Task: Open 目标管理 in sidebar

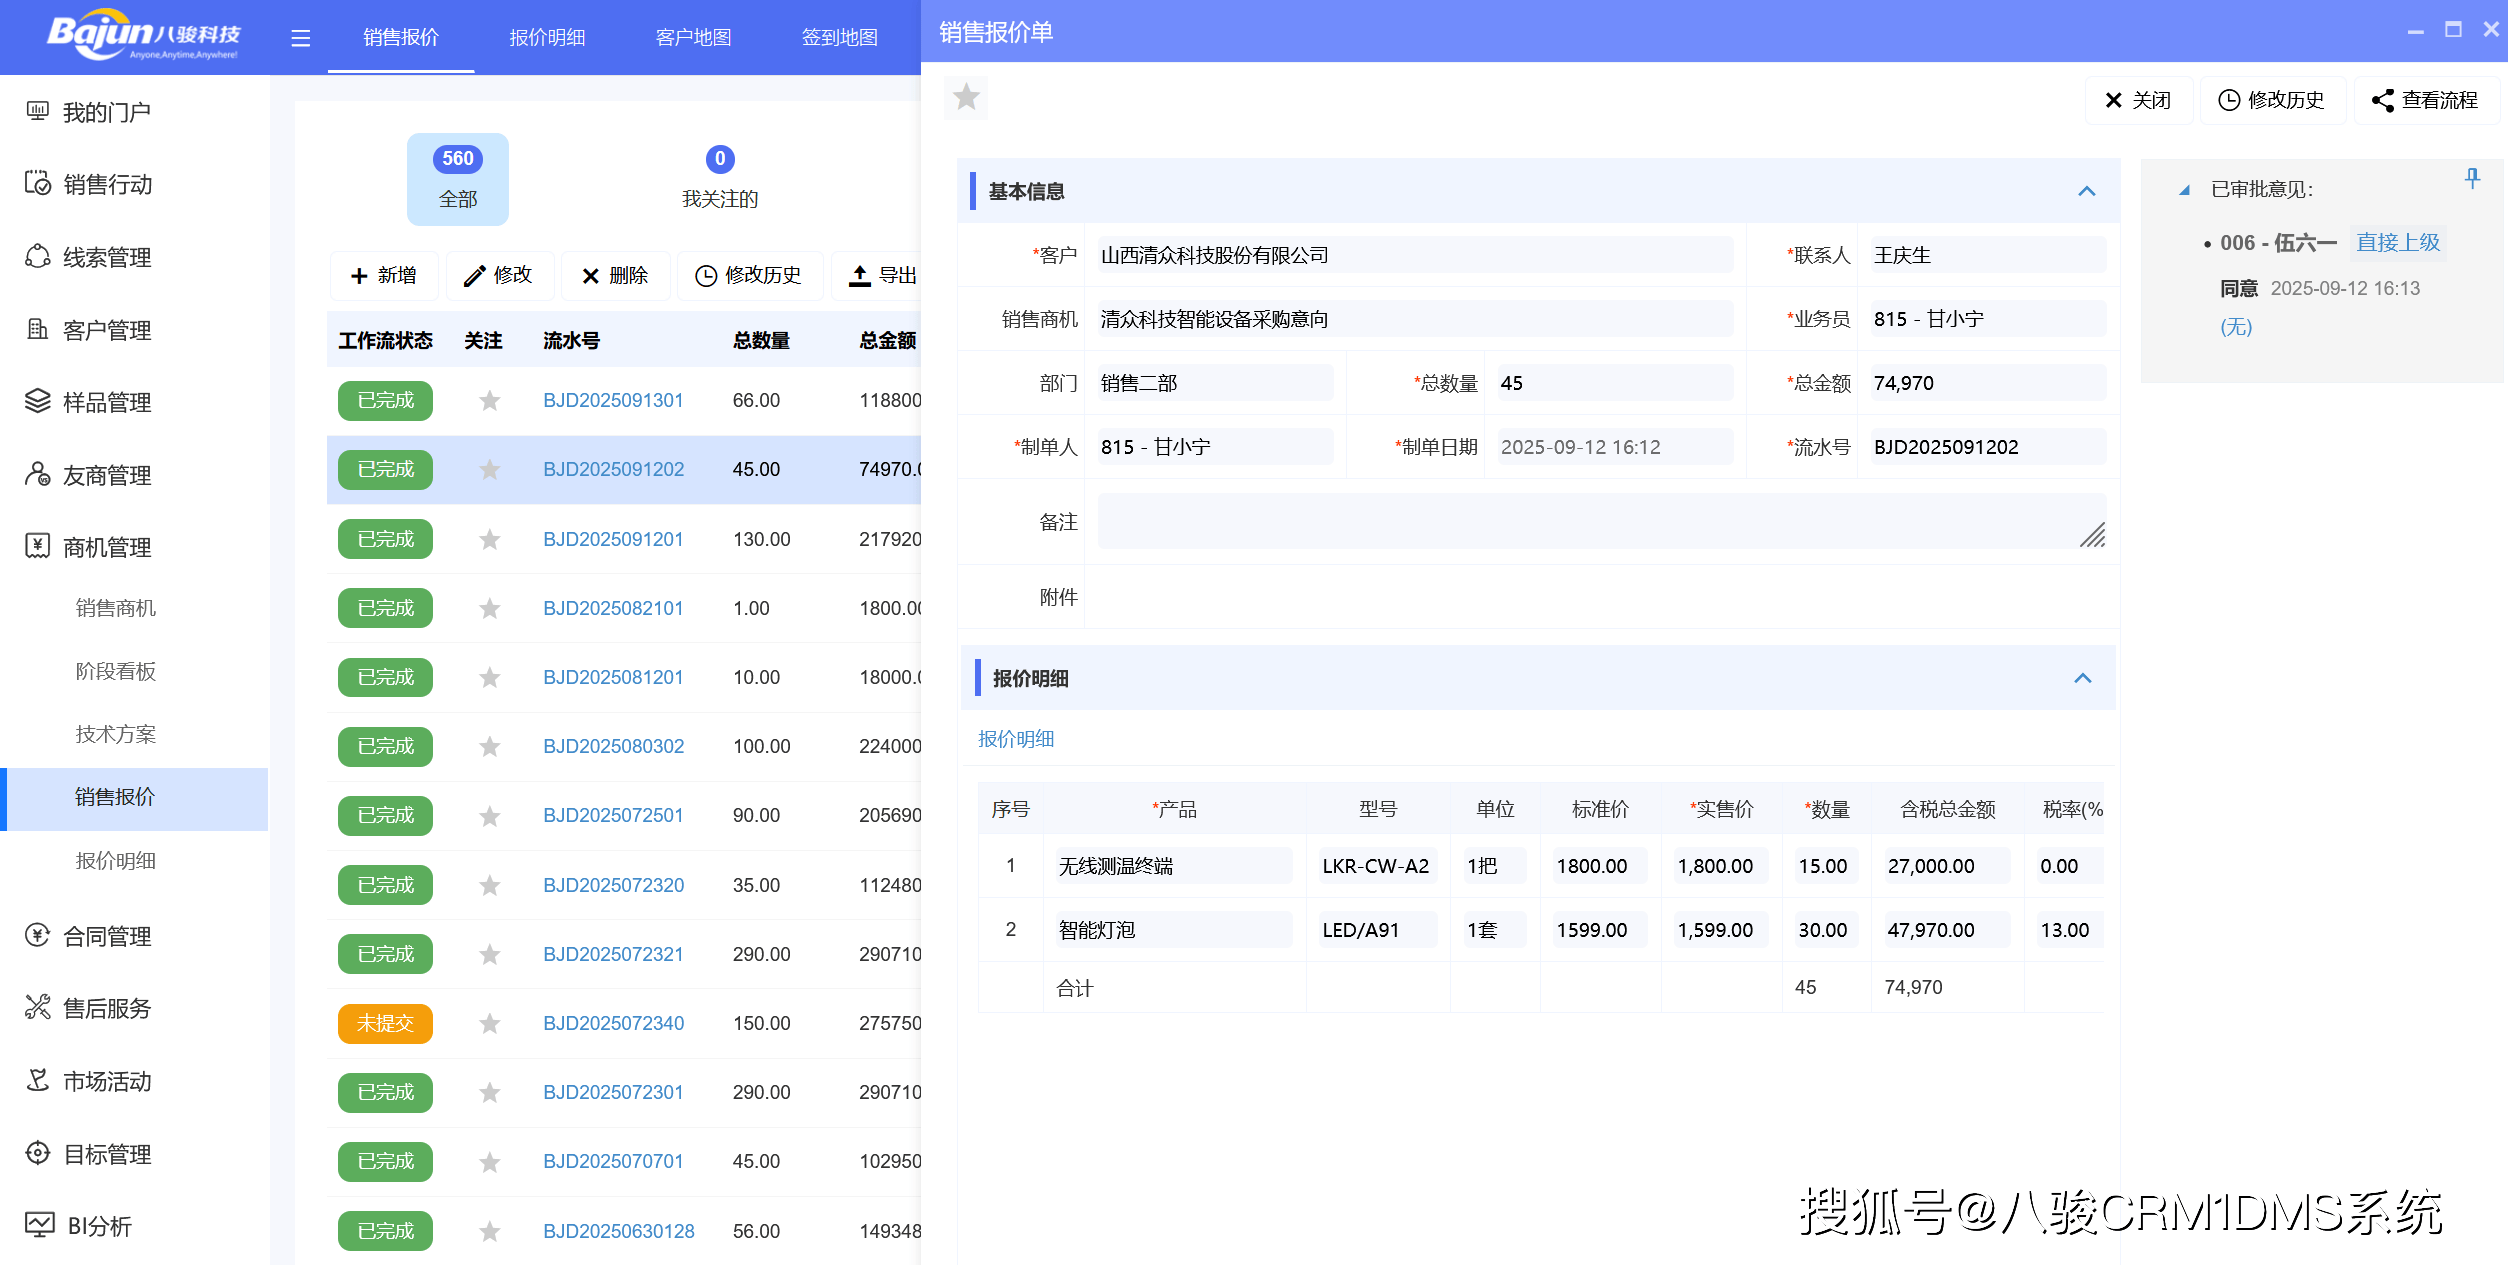Action: point(106,1154)
